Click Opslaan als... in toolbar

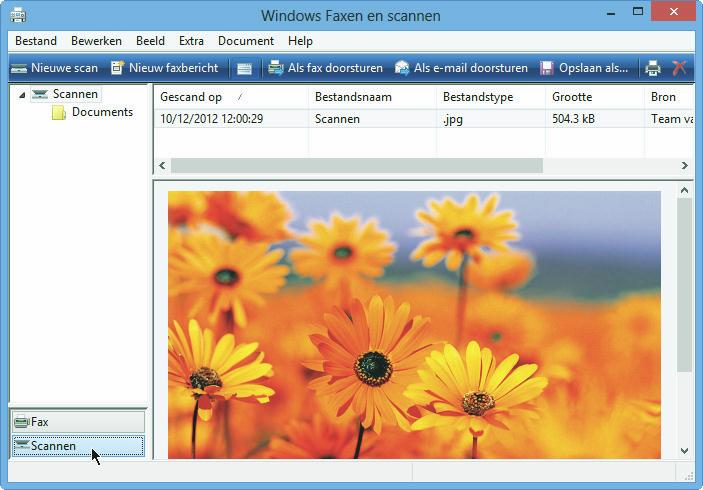(584, 68)
